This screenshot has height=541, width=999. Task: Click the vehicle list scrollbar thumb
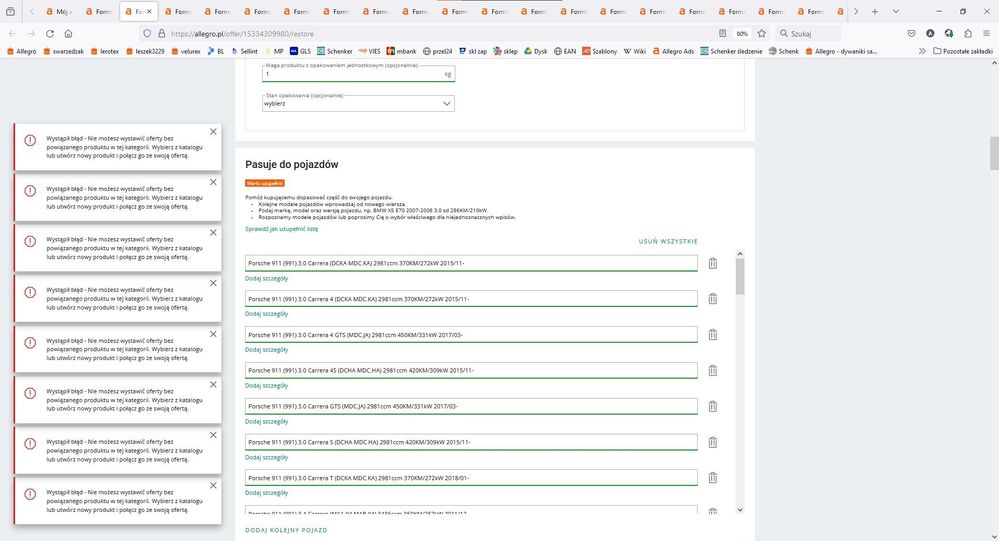740,275
